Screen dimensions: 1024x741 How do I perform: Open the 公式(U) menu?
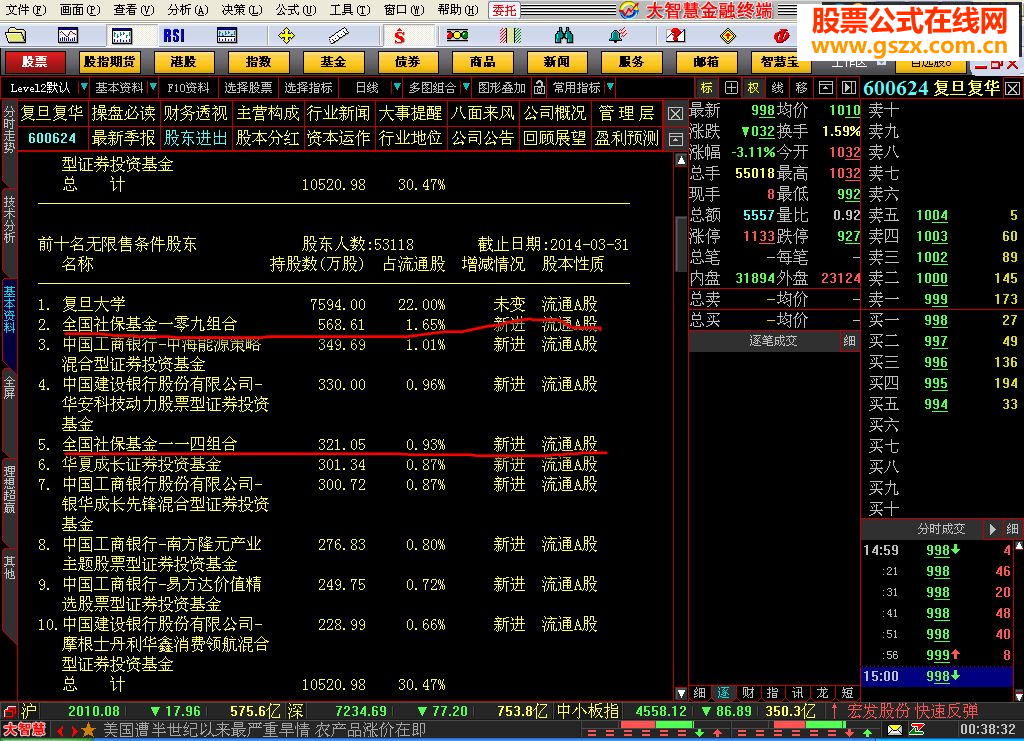pos(295,10)
